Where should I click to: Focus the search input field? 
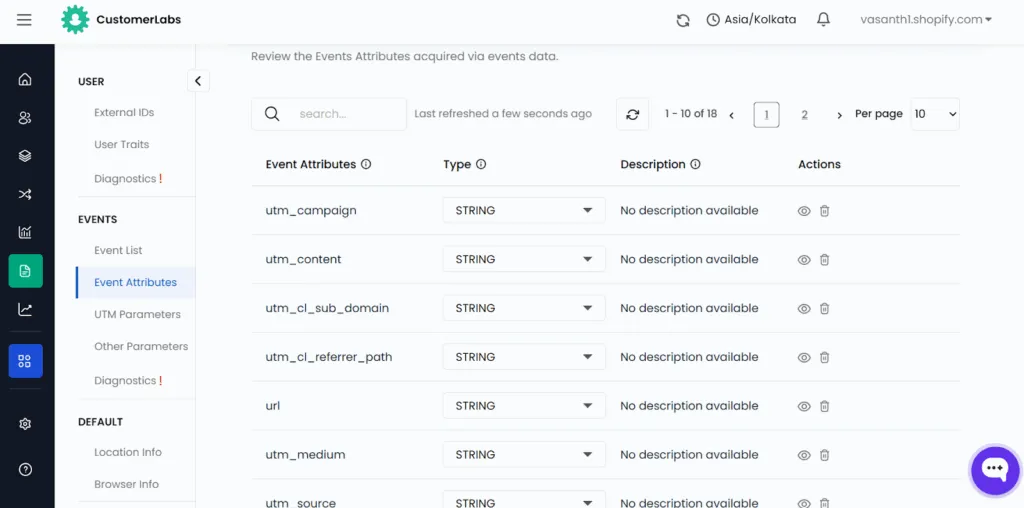coord(329,114)
